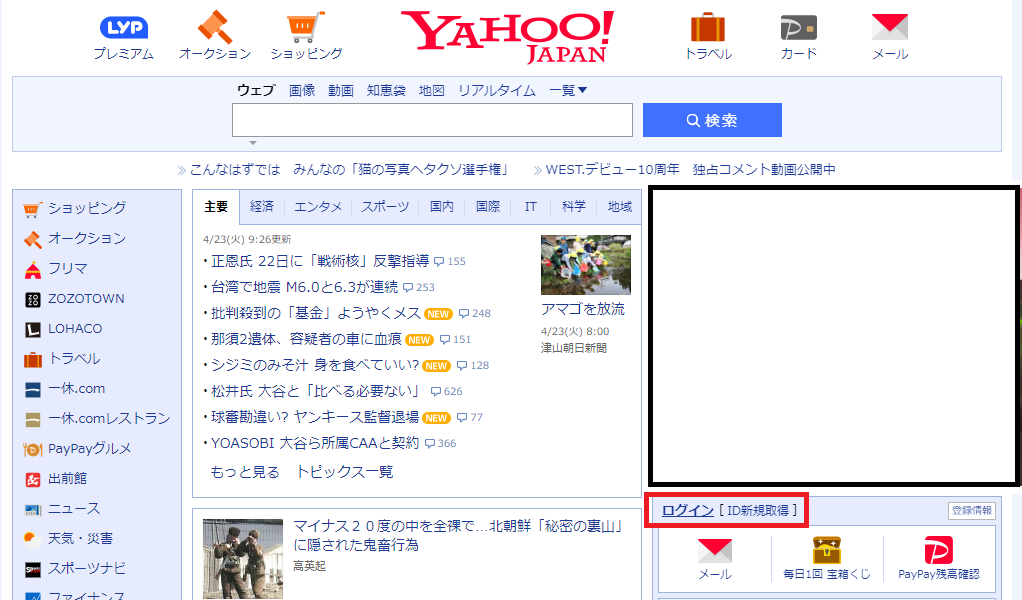The image size is (1022, 600).
Task: Click the PayPayグルメ icon
Action: click(x=33, y=450)
